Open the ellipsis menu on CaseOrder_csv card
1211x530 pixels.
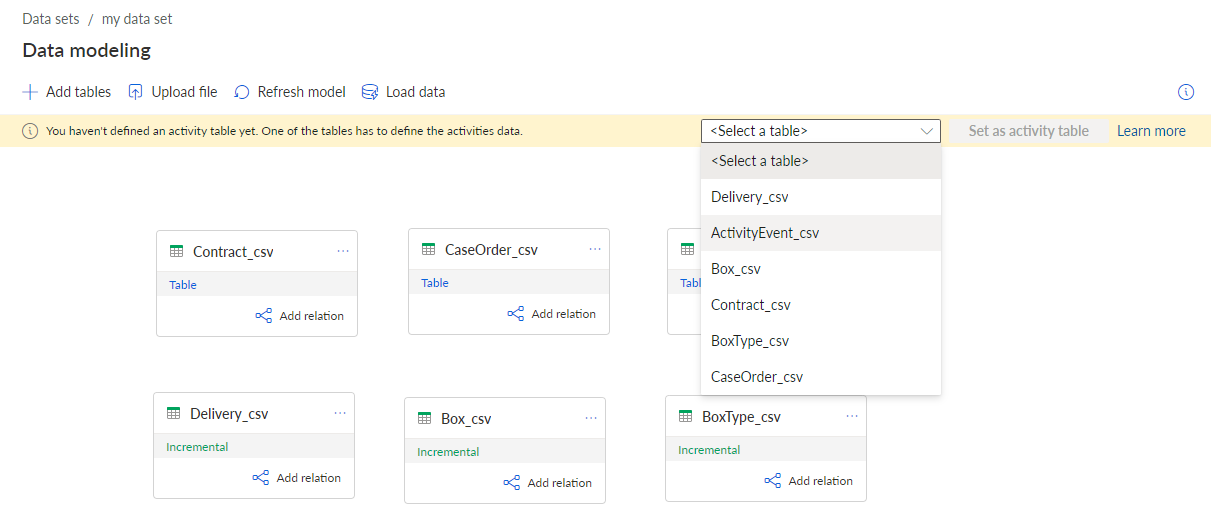pyautogui.click(x=595, y=249)
